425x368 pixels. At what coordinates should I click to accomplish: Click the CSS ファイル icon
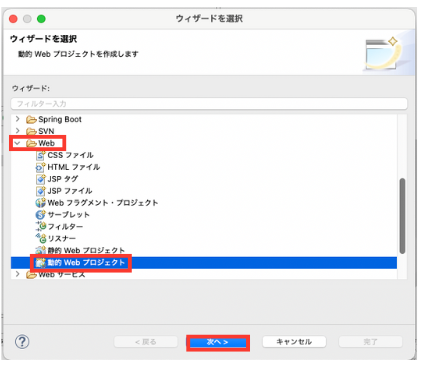[x=40, y=155]
